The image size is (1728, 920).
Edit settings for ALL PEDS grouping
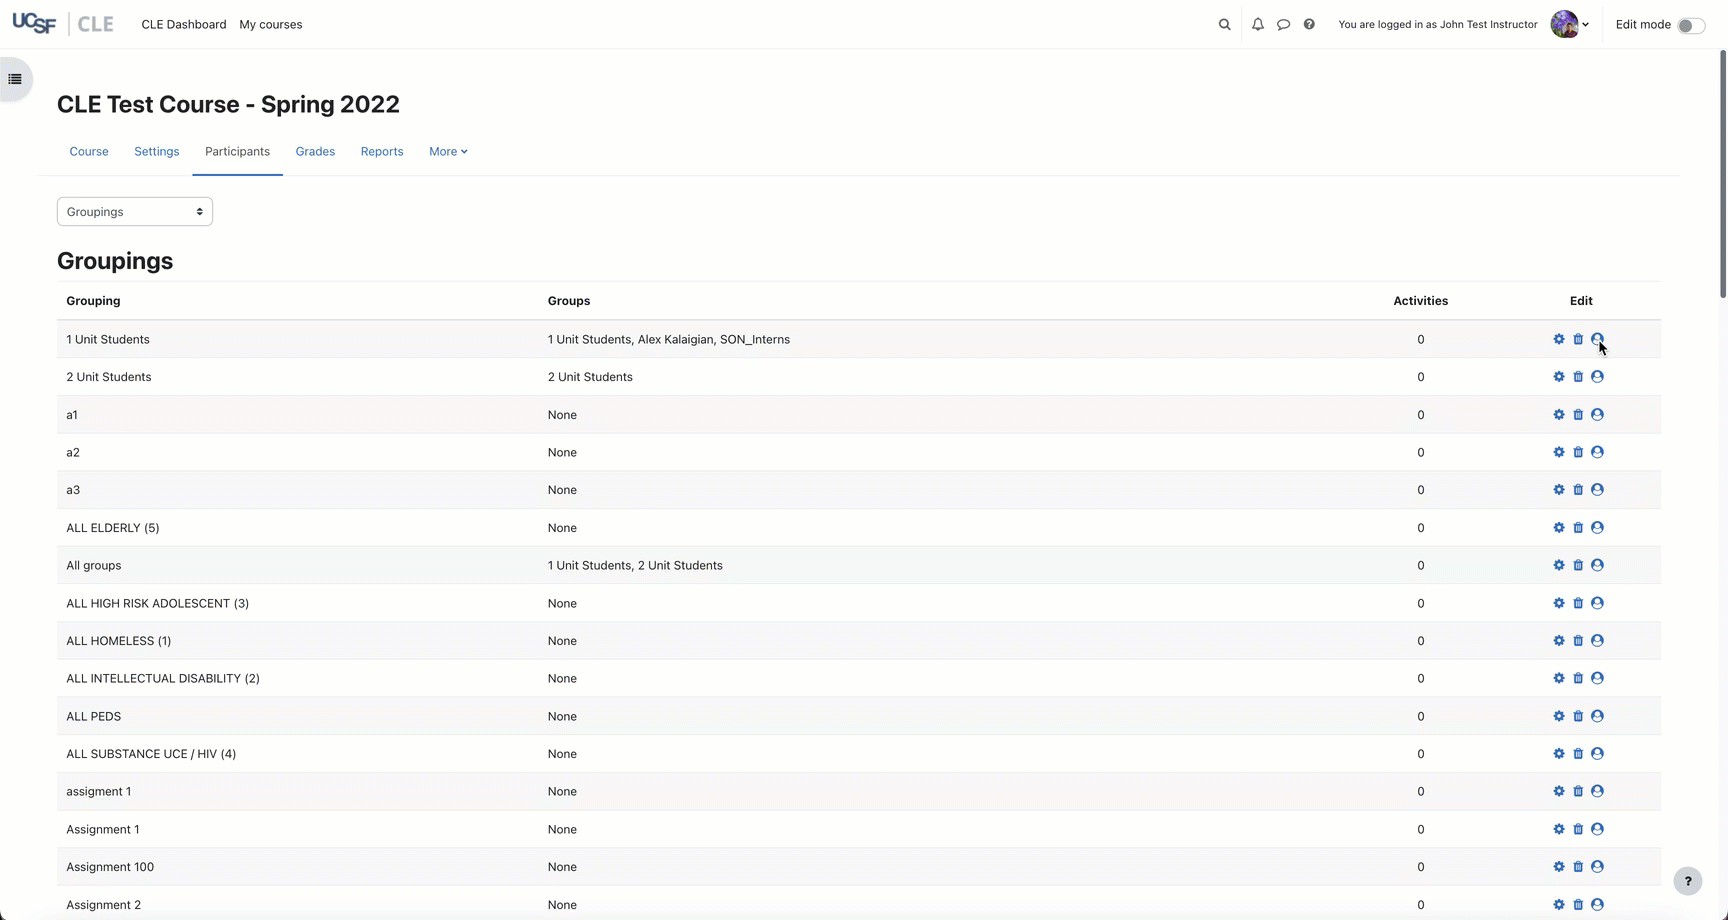click(x=1559, y=716)
